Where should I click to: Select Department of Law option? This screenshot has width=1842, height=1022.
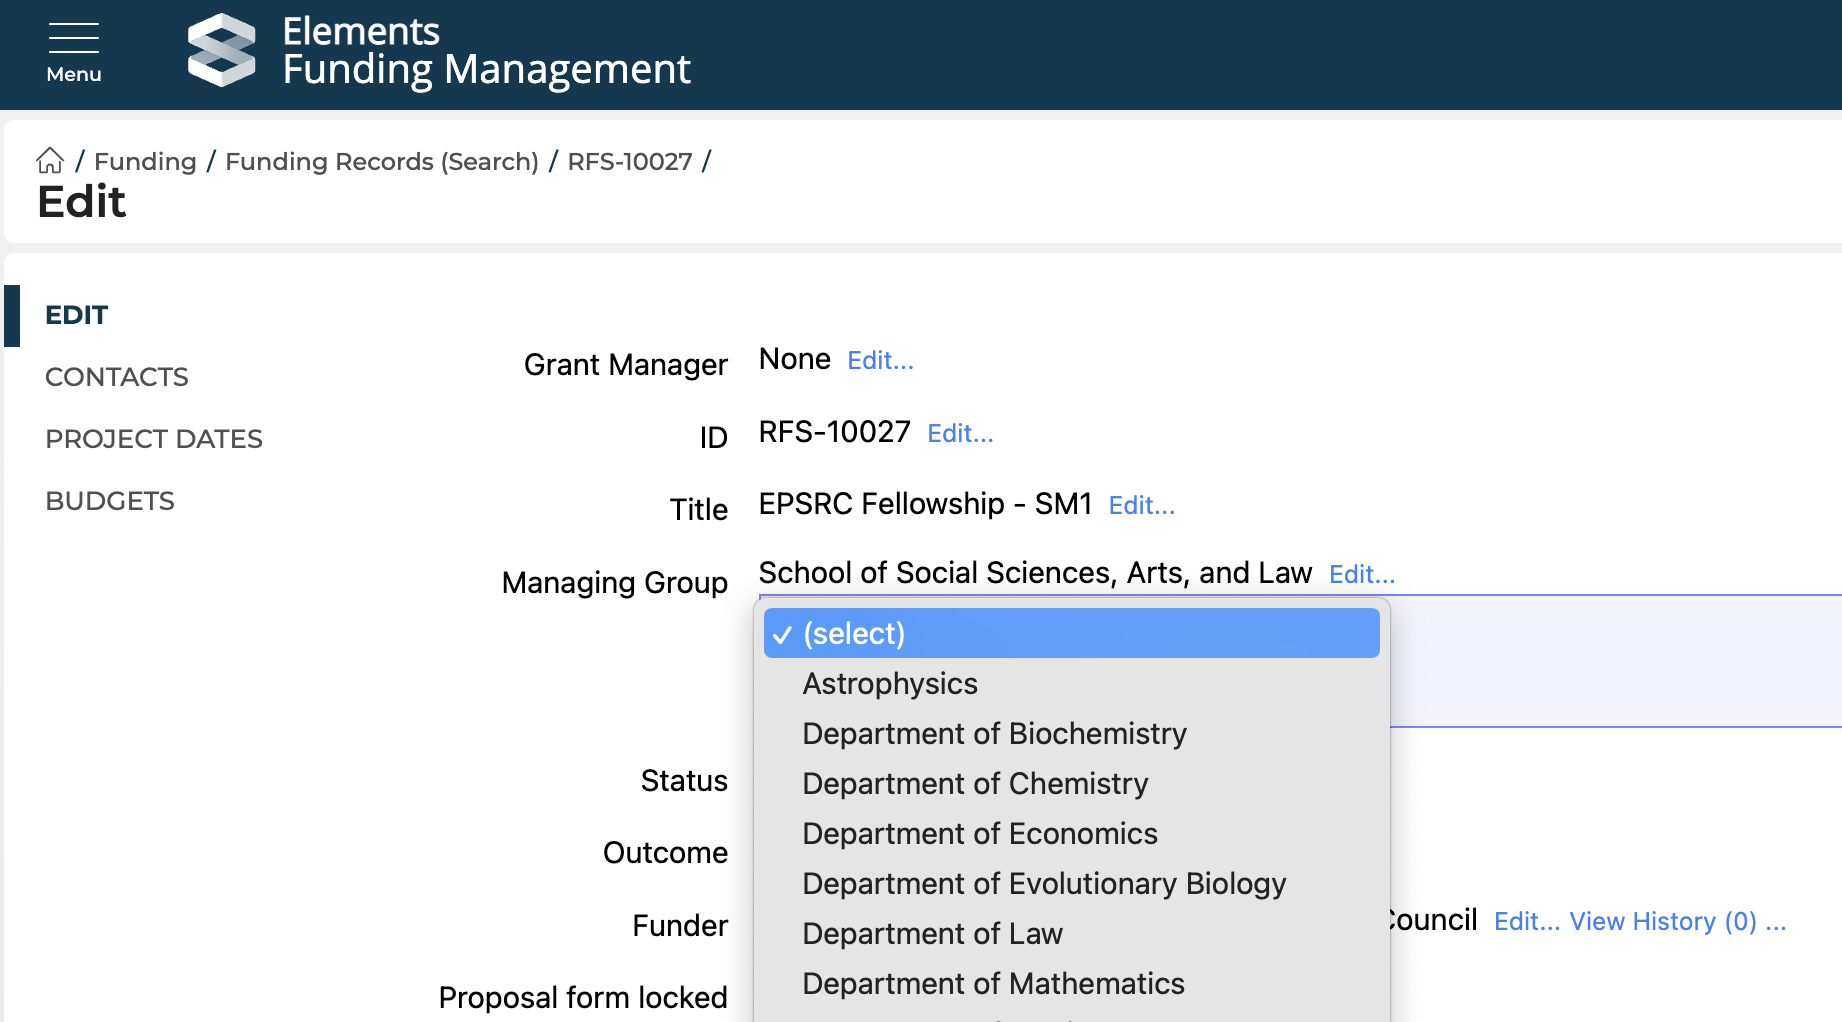pos(932,934)
